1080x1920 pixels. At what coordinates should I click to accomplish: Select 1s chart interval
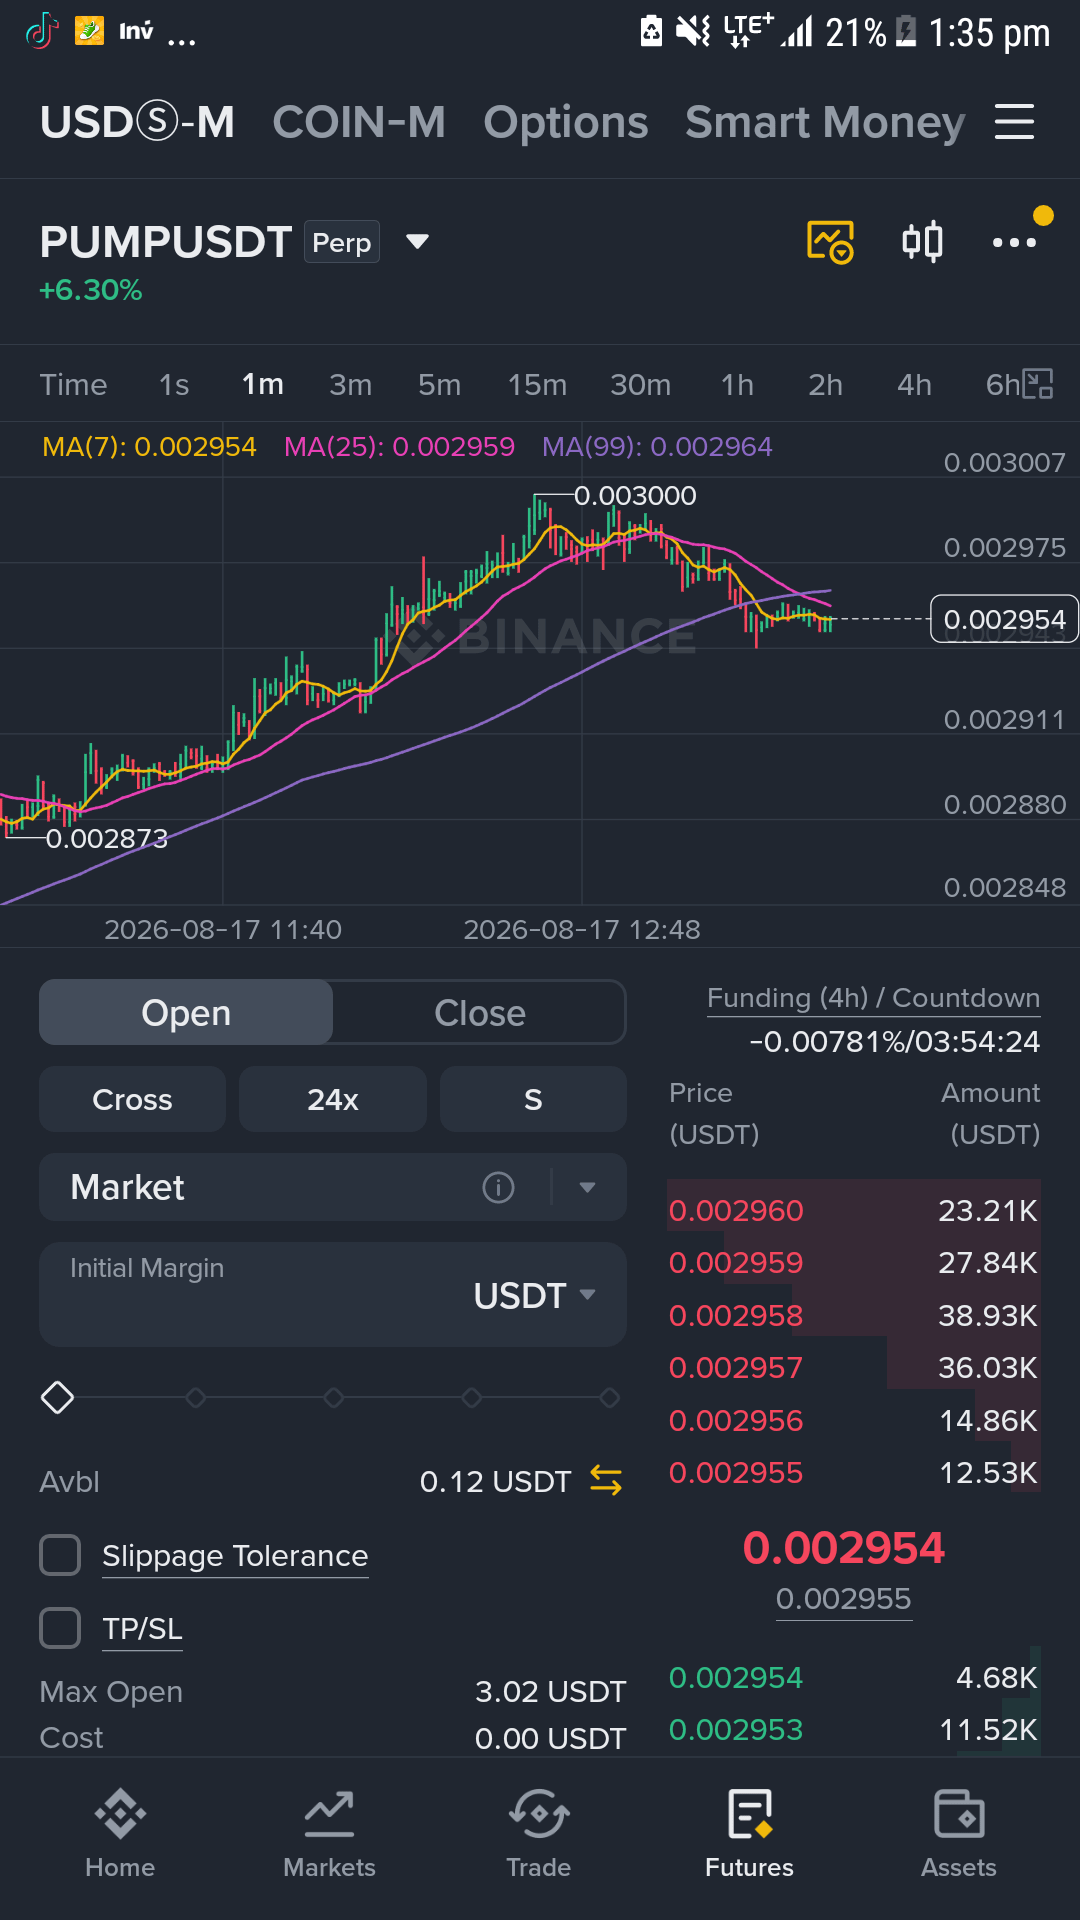click(x=174, y=384)
